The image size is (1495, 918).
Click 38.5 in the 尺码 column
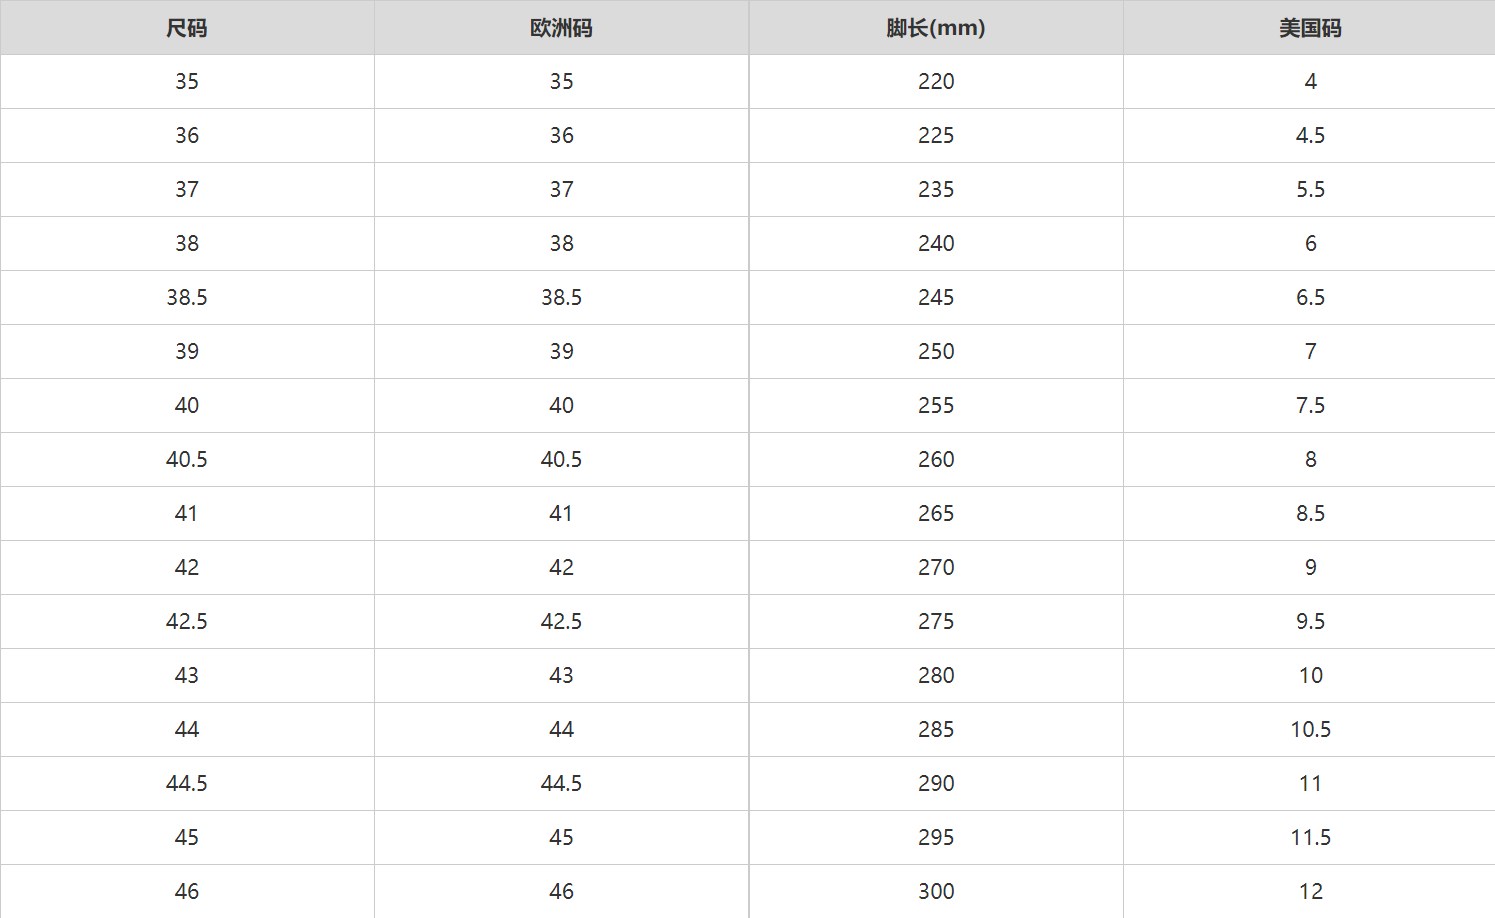(x=187, y=298)
